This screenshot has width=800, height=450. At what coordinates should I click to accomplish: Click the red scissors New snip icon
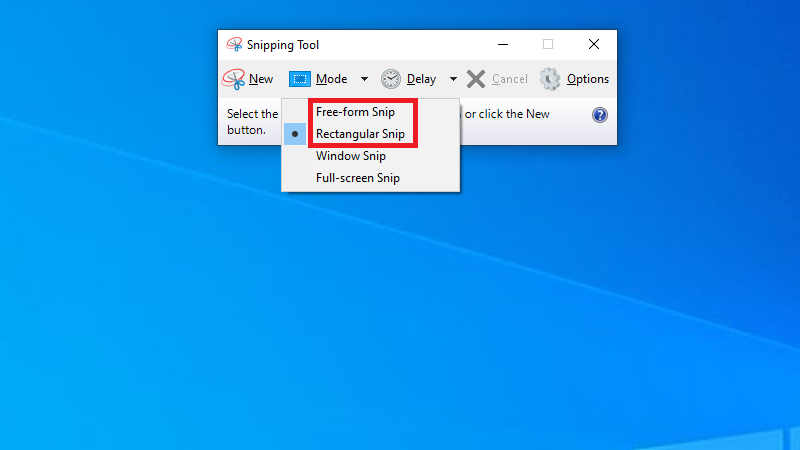click(233, 79)
